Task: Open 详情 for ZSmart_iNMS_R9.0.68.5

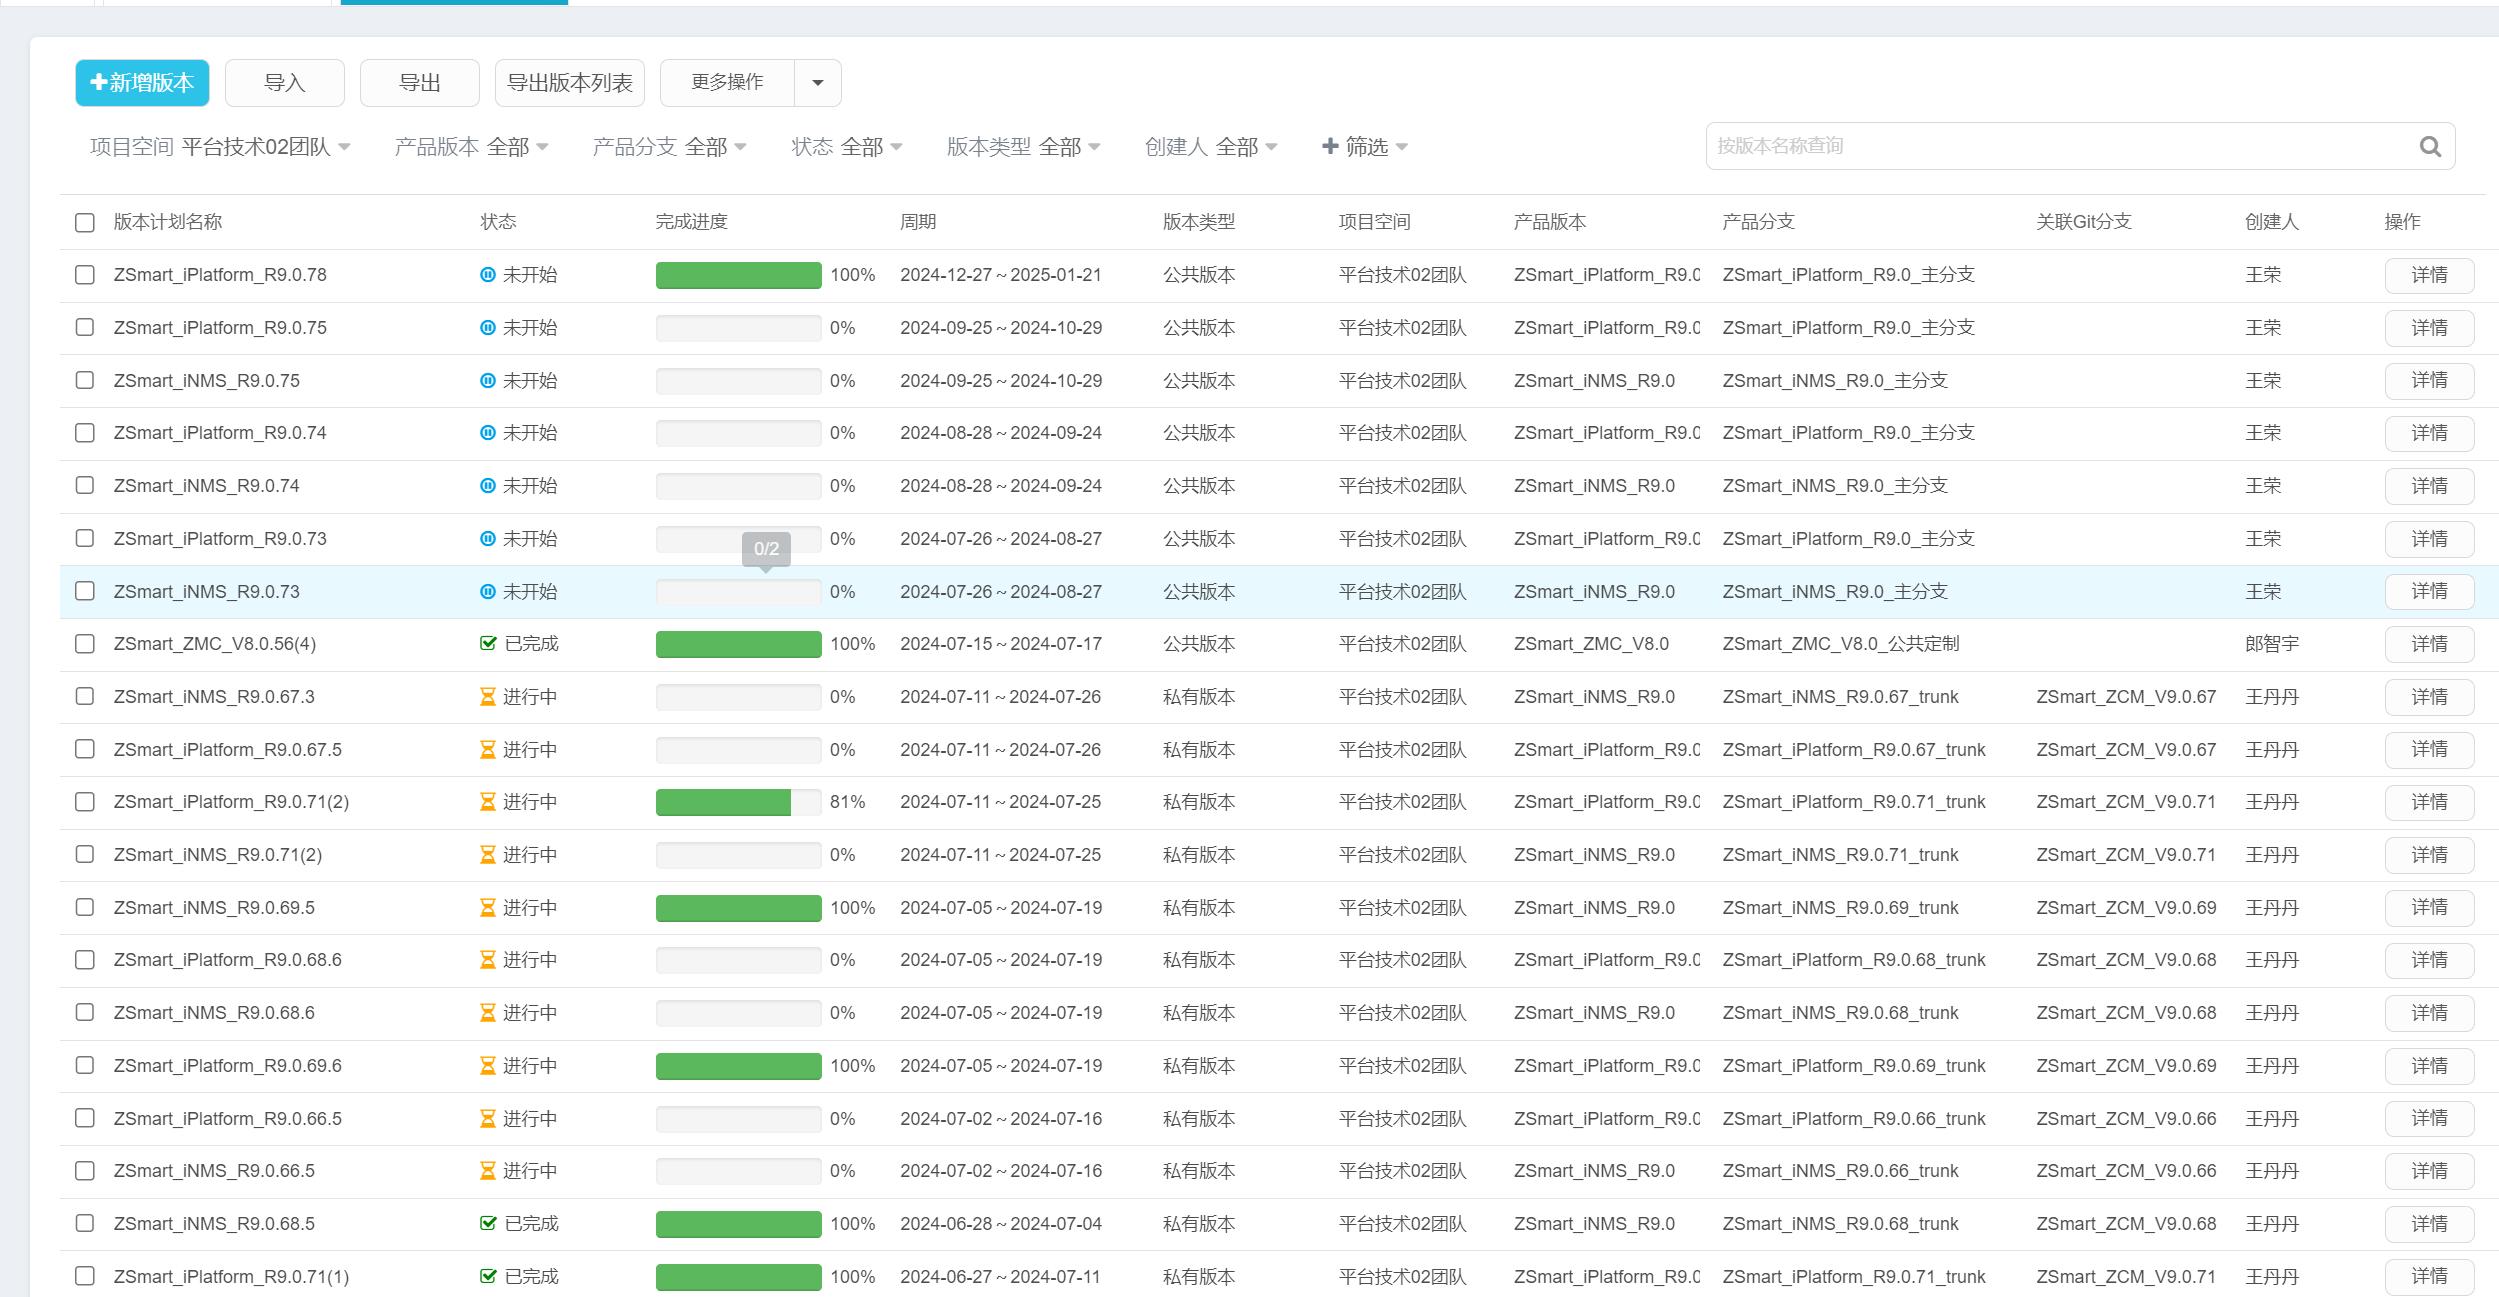Action: pos(2429,1224)
